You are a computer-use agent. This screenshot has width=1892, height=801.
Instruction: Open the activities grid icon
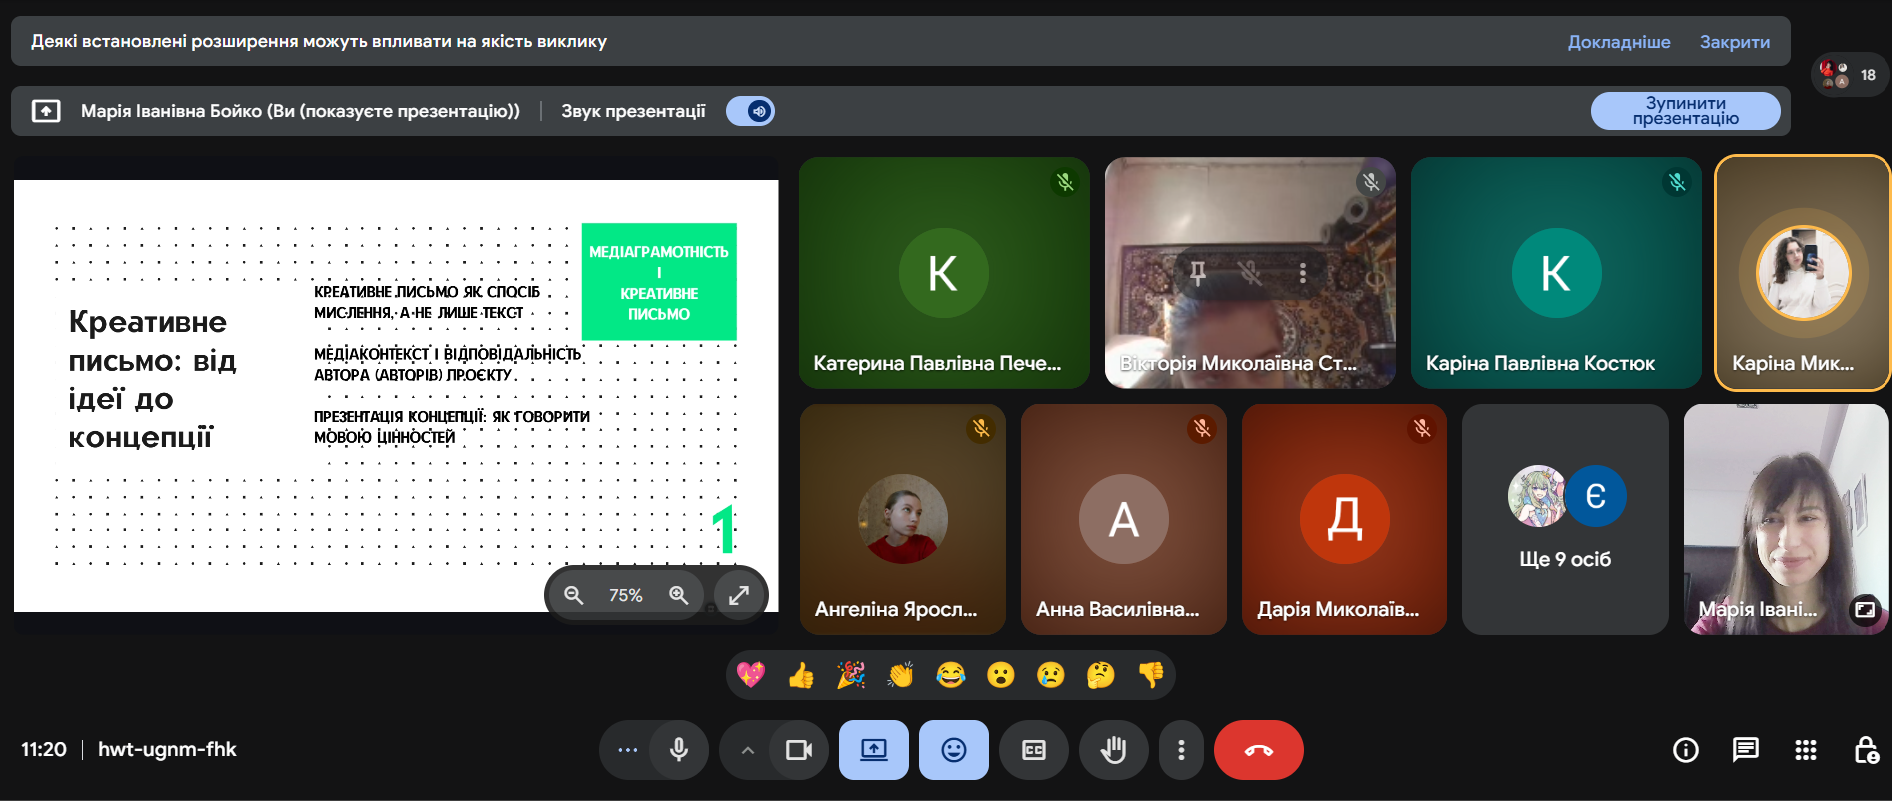click(1805, 750)
